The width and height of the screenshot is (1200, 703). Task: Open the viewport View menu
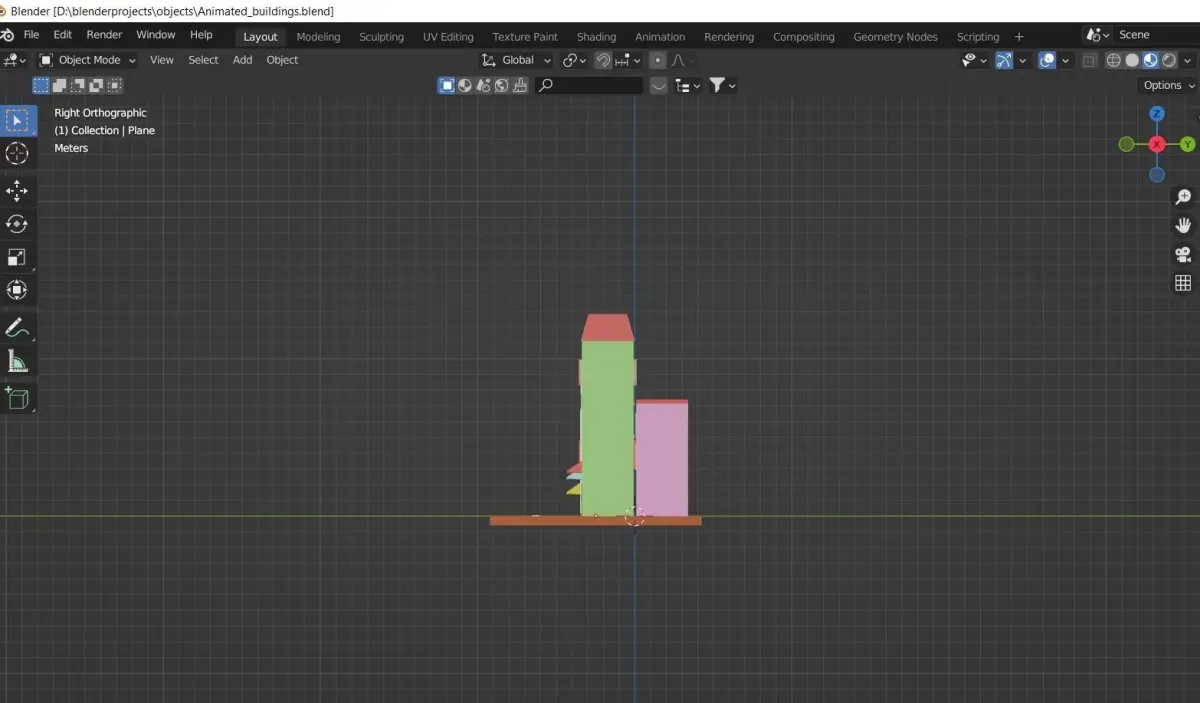[162, 60]
